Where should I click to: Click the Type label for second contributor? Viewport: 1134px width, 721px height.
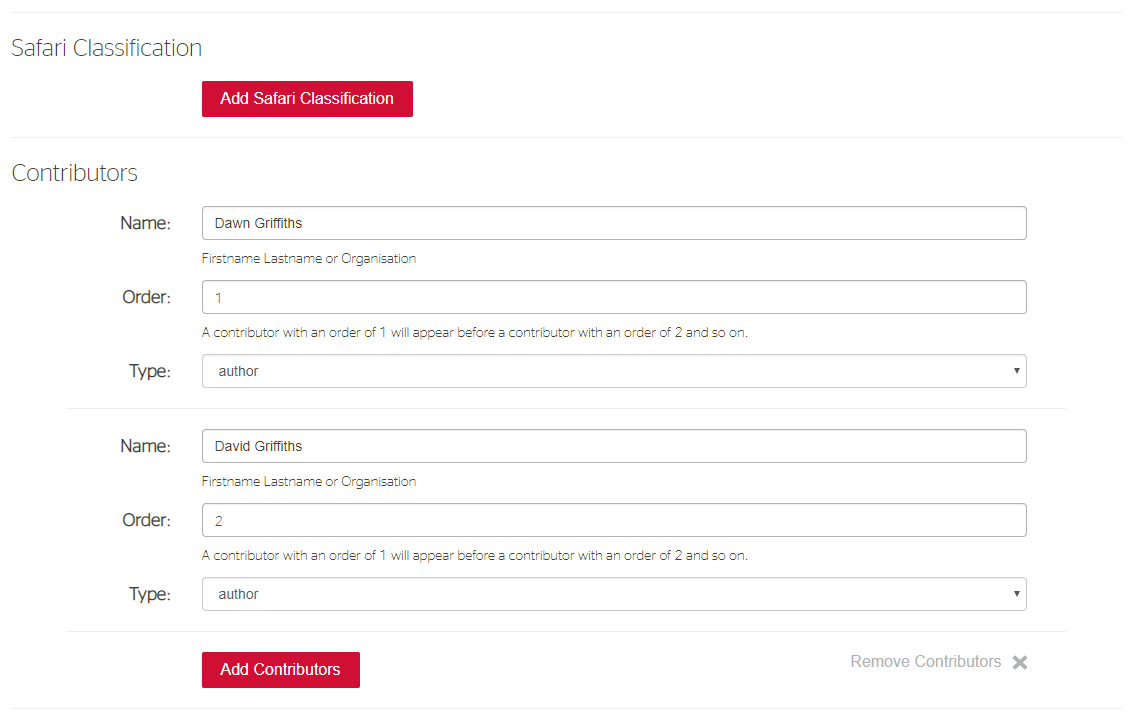[x=150, y=594]
